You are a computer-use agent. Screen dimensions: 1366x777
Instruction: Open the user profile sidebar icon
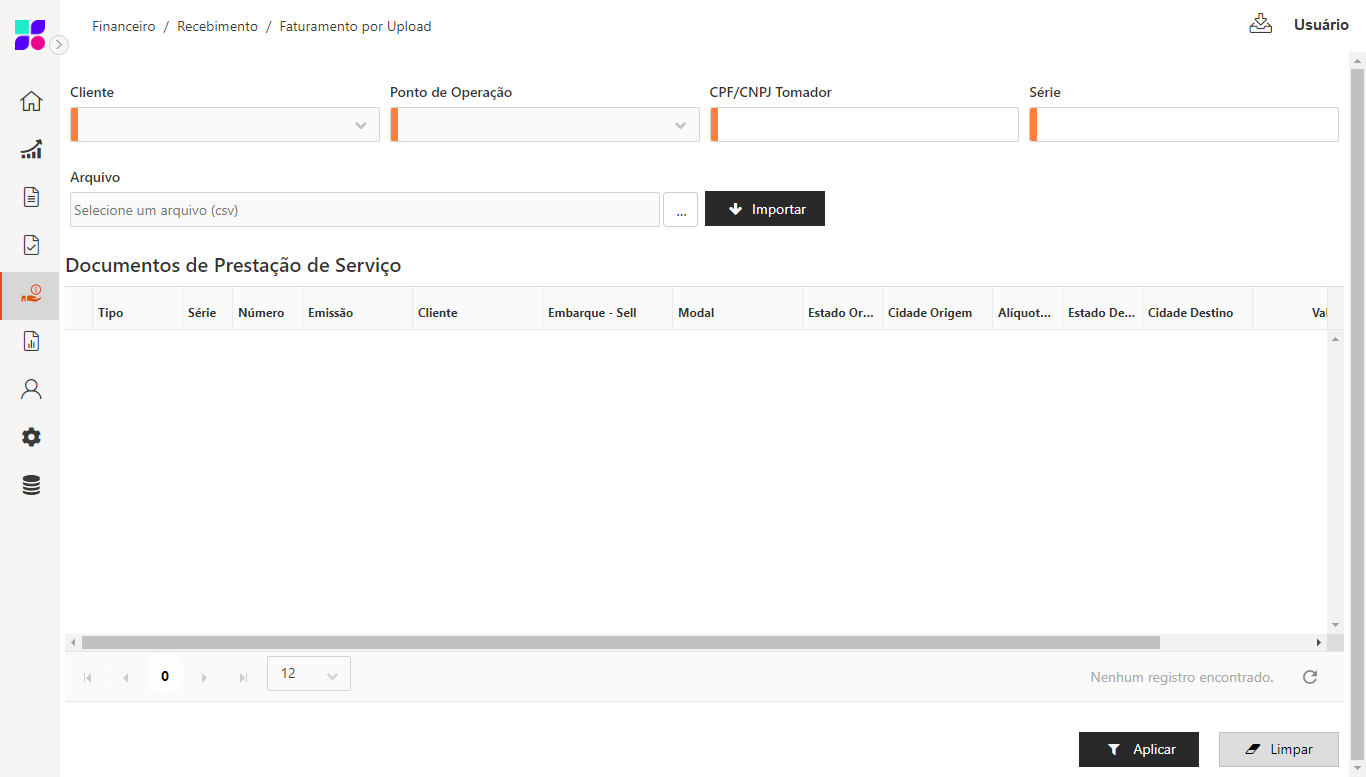point(31,389)
